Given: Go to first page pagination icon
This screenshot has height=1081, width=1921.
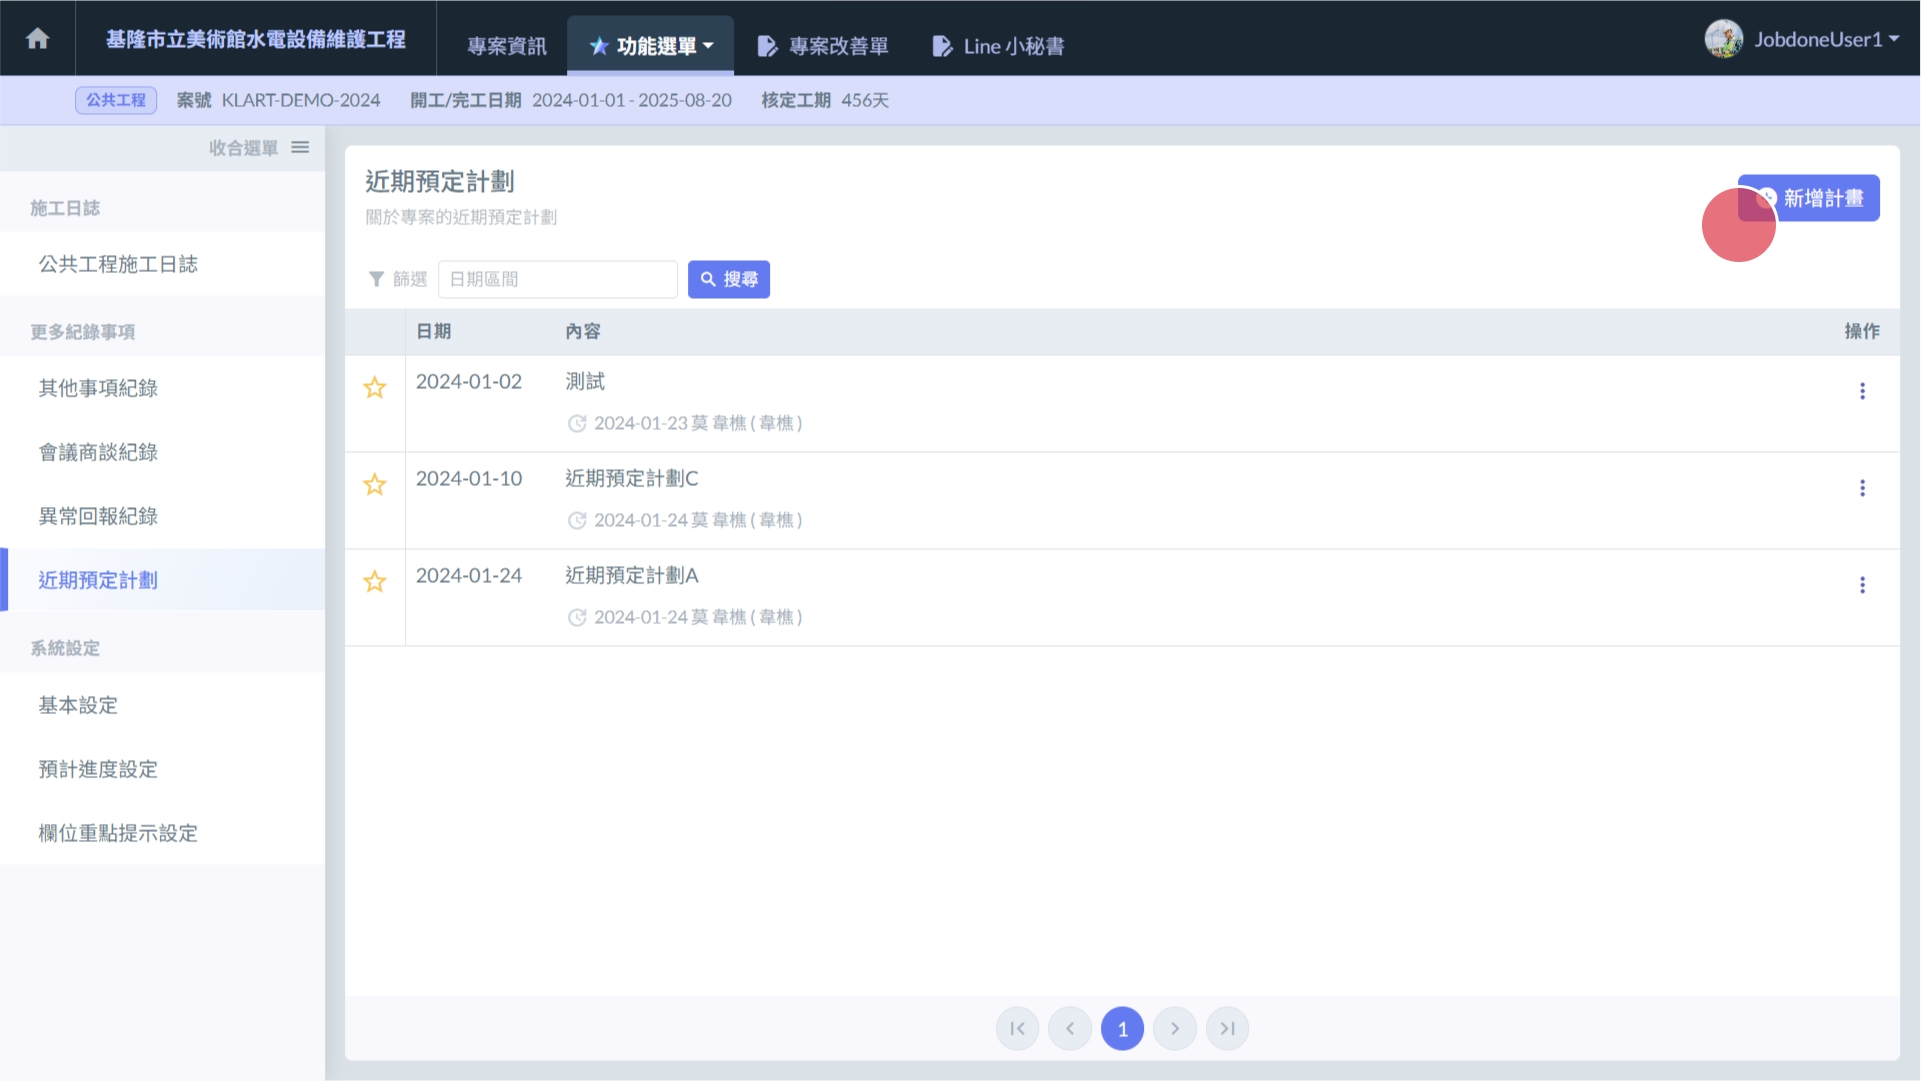Looking at the screenshot, I should point(1017,1028).
